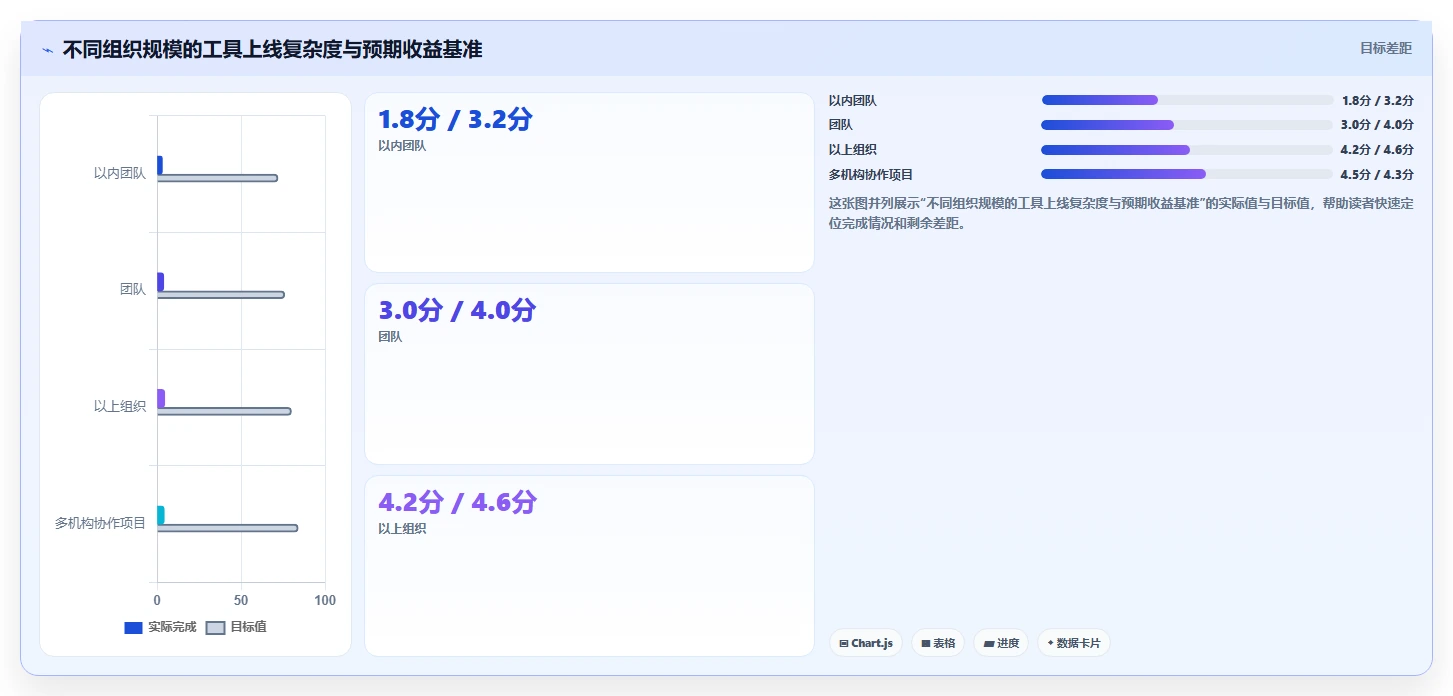Select the 进度 tag chip

[x=1001, y=643]
